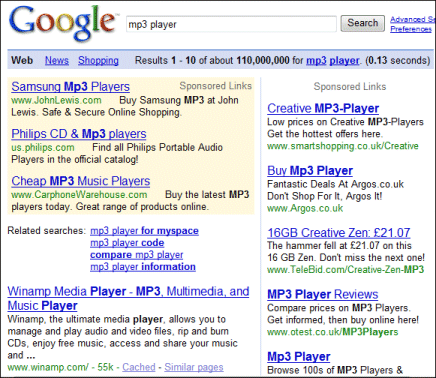The width and height of the screenshot is (436, 378).
Task: Open Winamp Media Player result title
Action: tap(128, 298)
